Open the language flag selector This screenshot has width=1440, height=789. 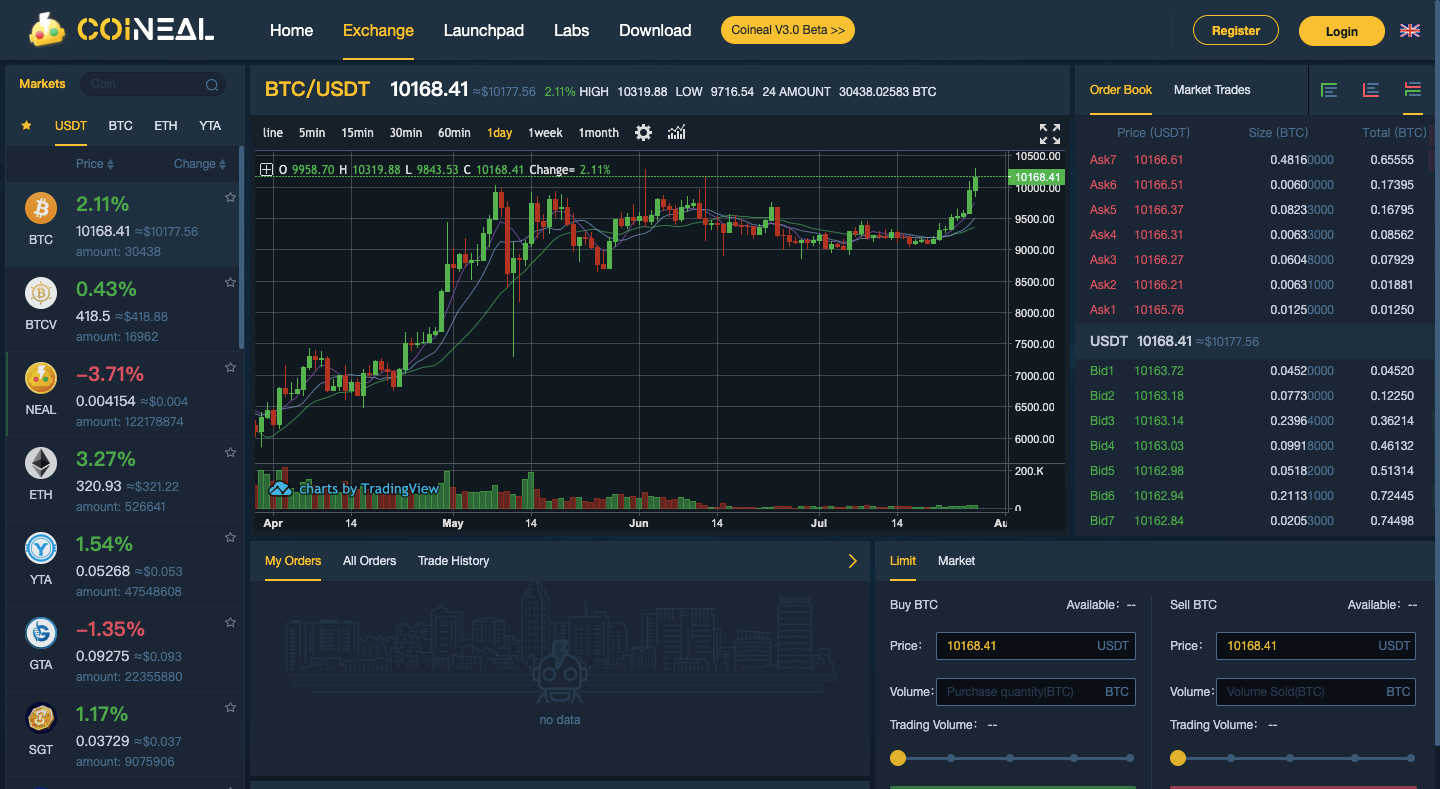click(1410, 31)
